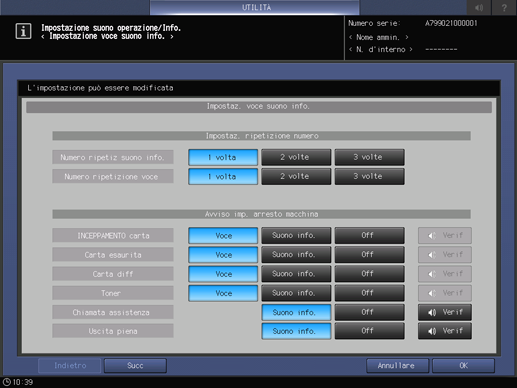Image resolution: width=517 pixels, height=388 pixels.
Task: Select Suono info. for Uscita piena
Action: 296,331
